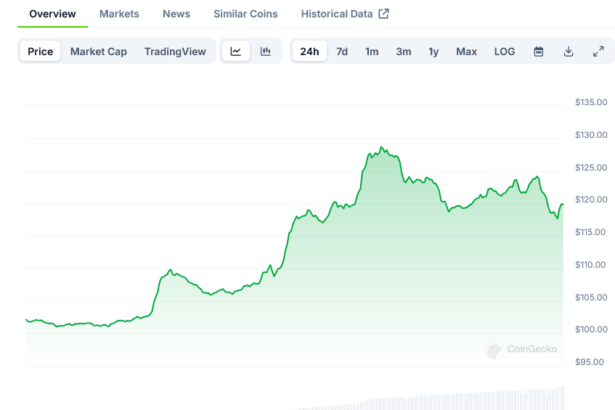Change time range to 7d
Viewport: 615px width, 410px height.
pos(342,51)
